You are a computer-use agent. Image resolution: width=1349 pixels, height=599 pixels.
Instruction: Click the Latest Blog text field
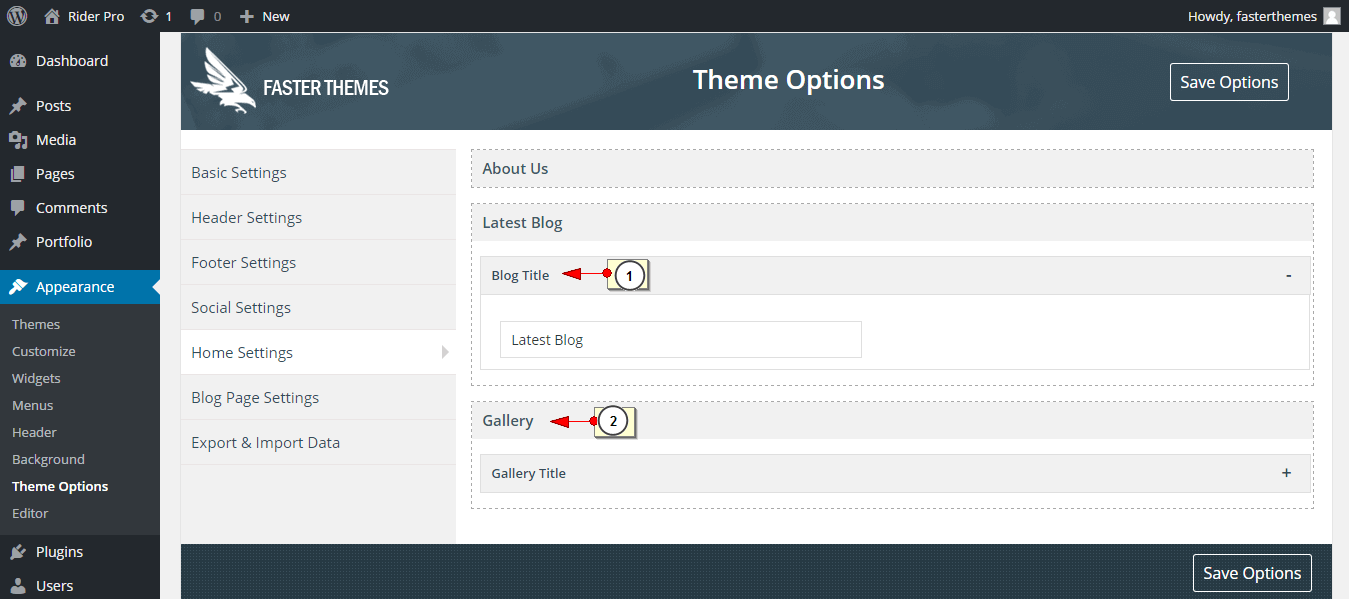pos(681,340)
